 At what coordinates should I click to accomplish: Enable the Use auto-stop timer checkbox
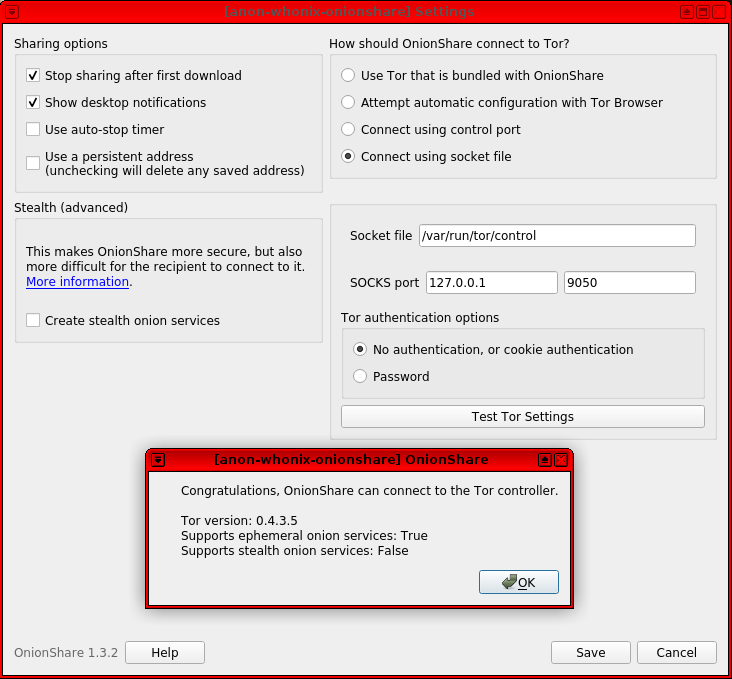(x=33, y=130)
